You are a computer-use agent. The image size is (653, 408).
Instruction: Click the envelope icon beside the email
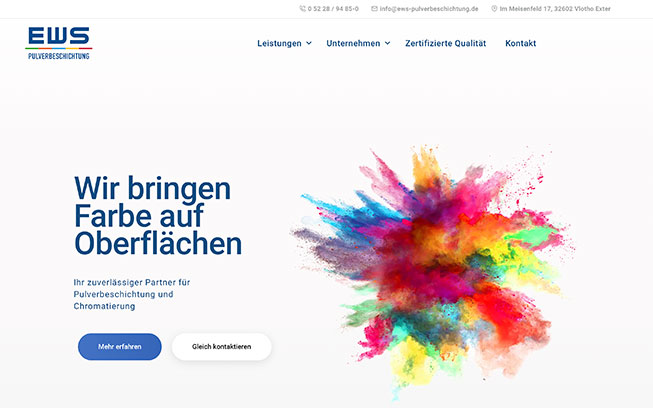click(x=374, y=9)
